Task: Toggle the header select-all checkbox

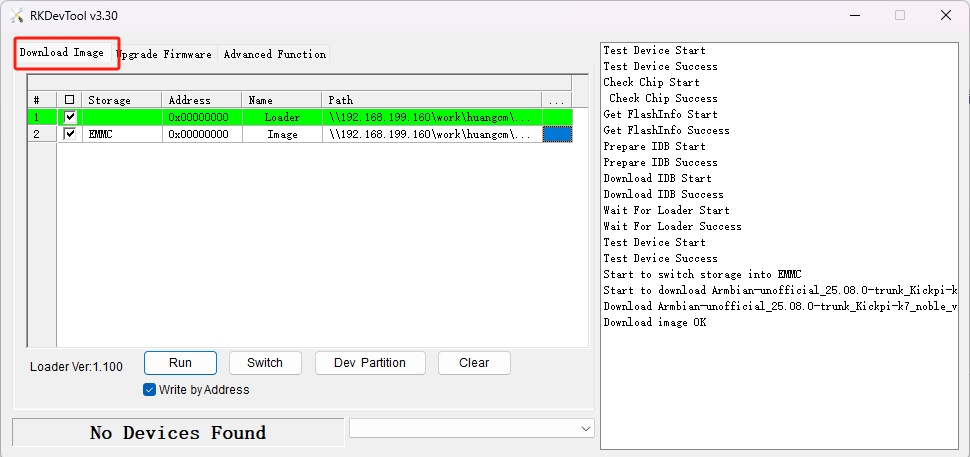Action: pos(69,100)
